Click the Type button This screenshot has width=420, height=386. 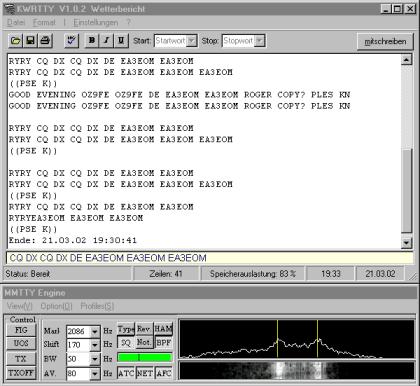pyautogui.click(x=126, y=329)
